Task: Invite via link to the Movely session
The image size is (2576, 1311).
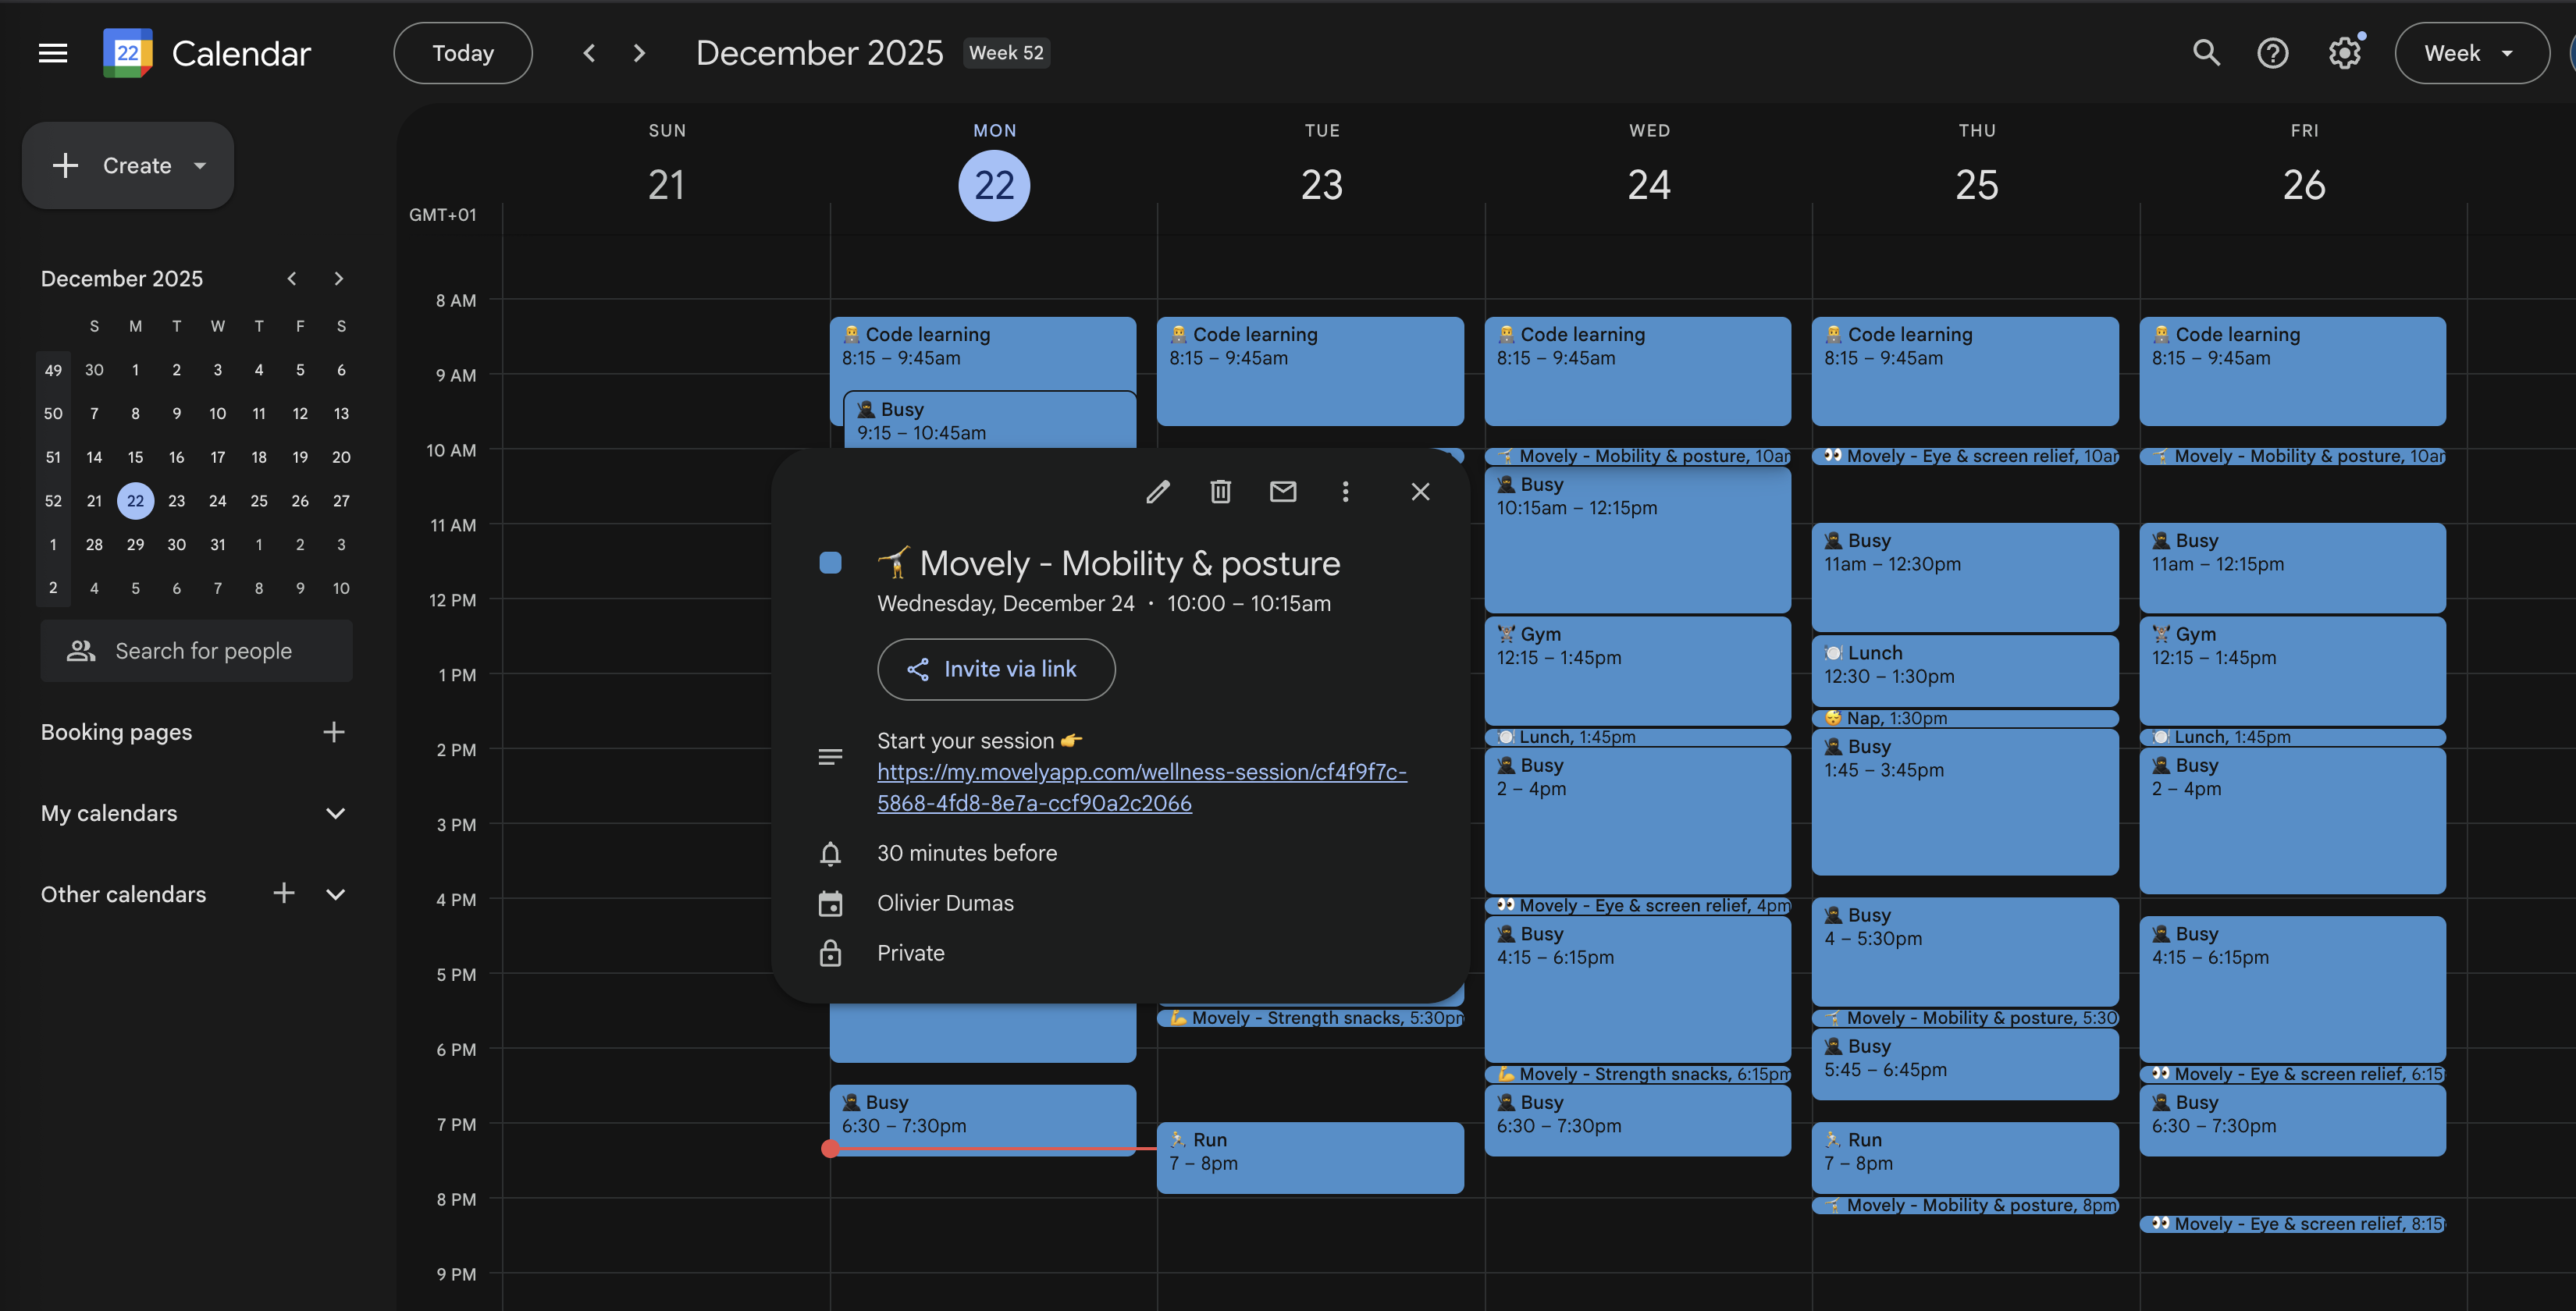Action: coord(996,669)
